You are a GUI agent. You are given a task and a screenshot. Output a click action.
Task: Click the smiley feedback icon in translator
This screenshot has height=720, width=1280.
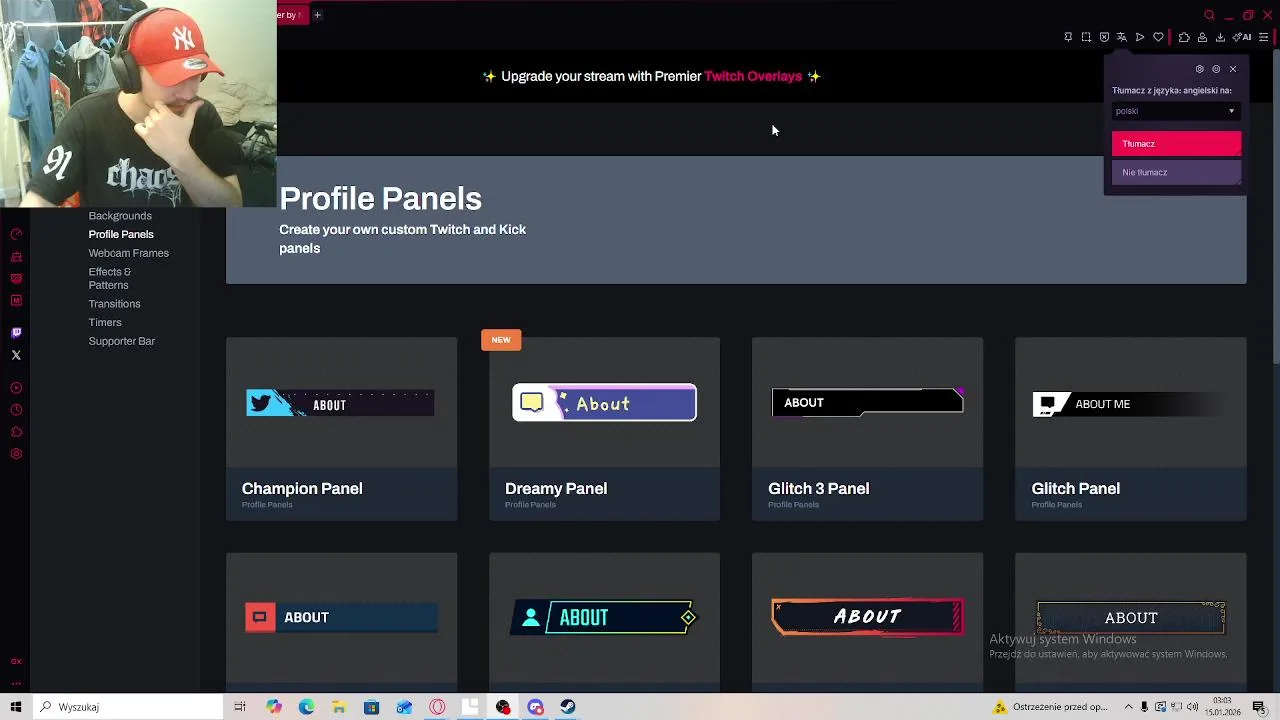[x=1216, y=69]
